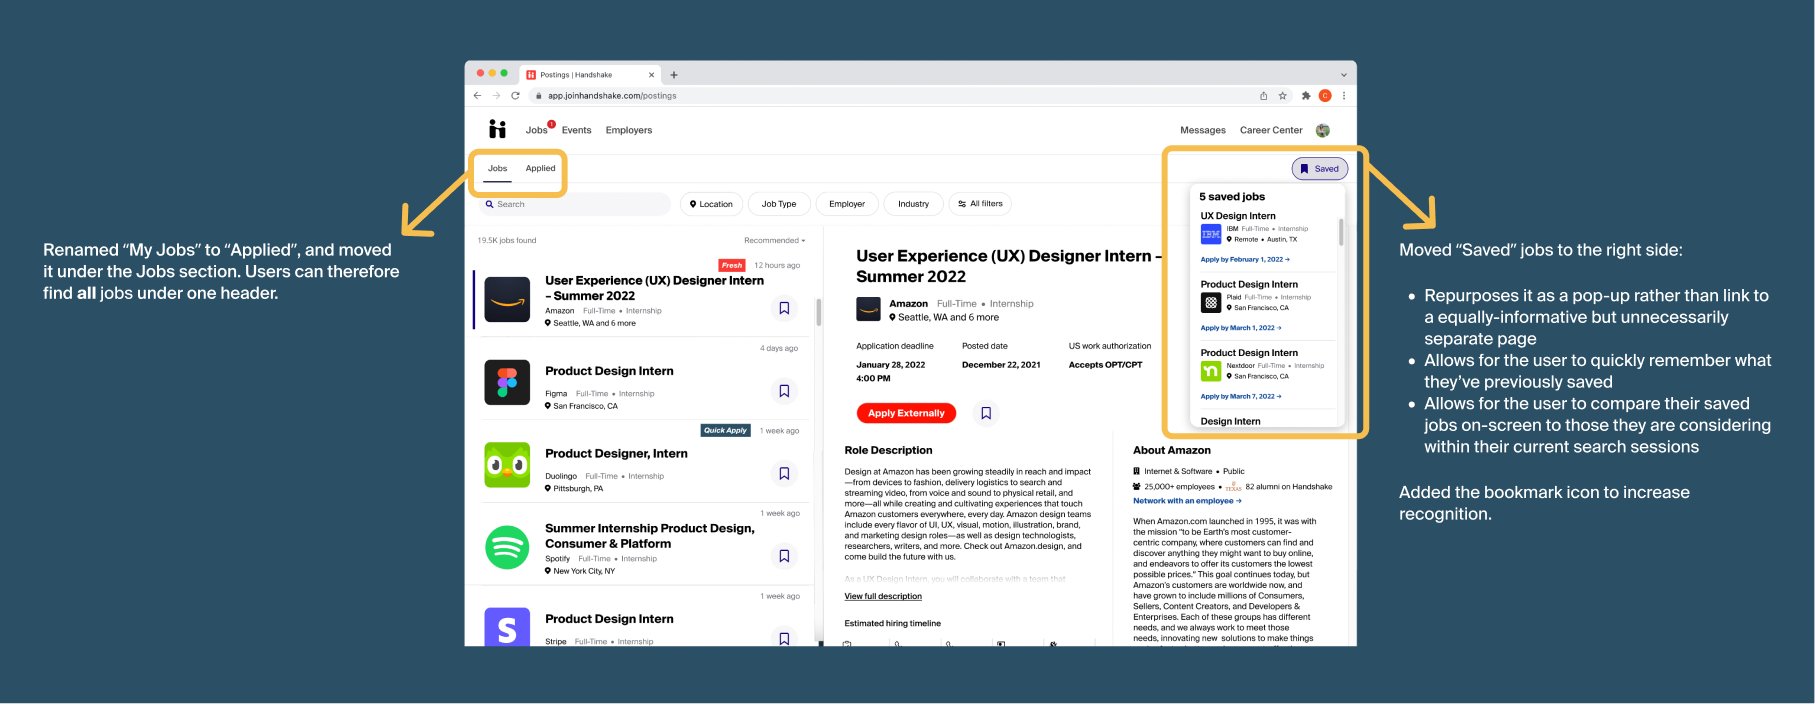Open the Chrome profile avatar C
1816x704 pixels.
coord(1325,96)
